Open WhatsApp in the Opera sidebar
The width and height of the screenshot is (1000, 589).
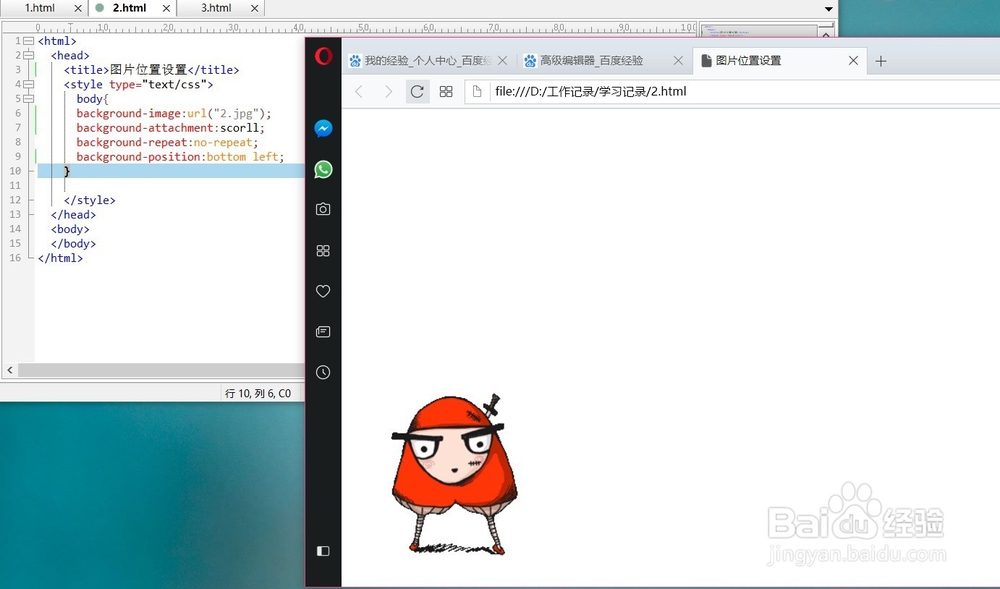click(323, 170)
